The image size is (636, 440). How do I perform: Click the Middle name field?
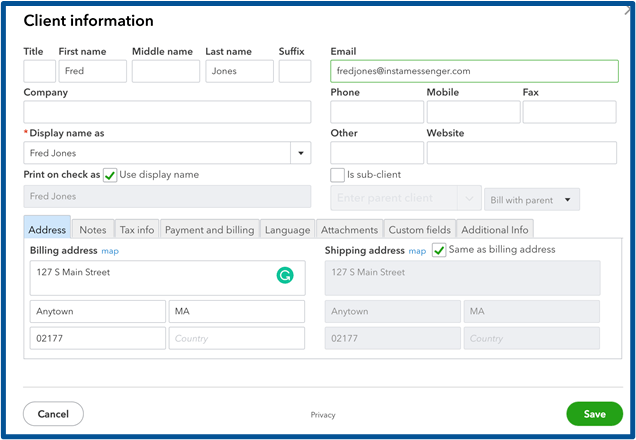pyautogui.click(x=166, y=71)
